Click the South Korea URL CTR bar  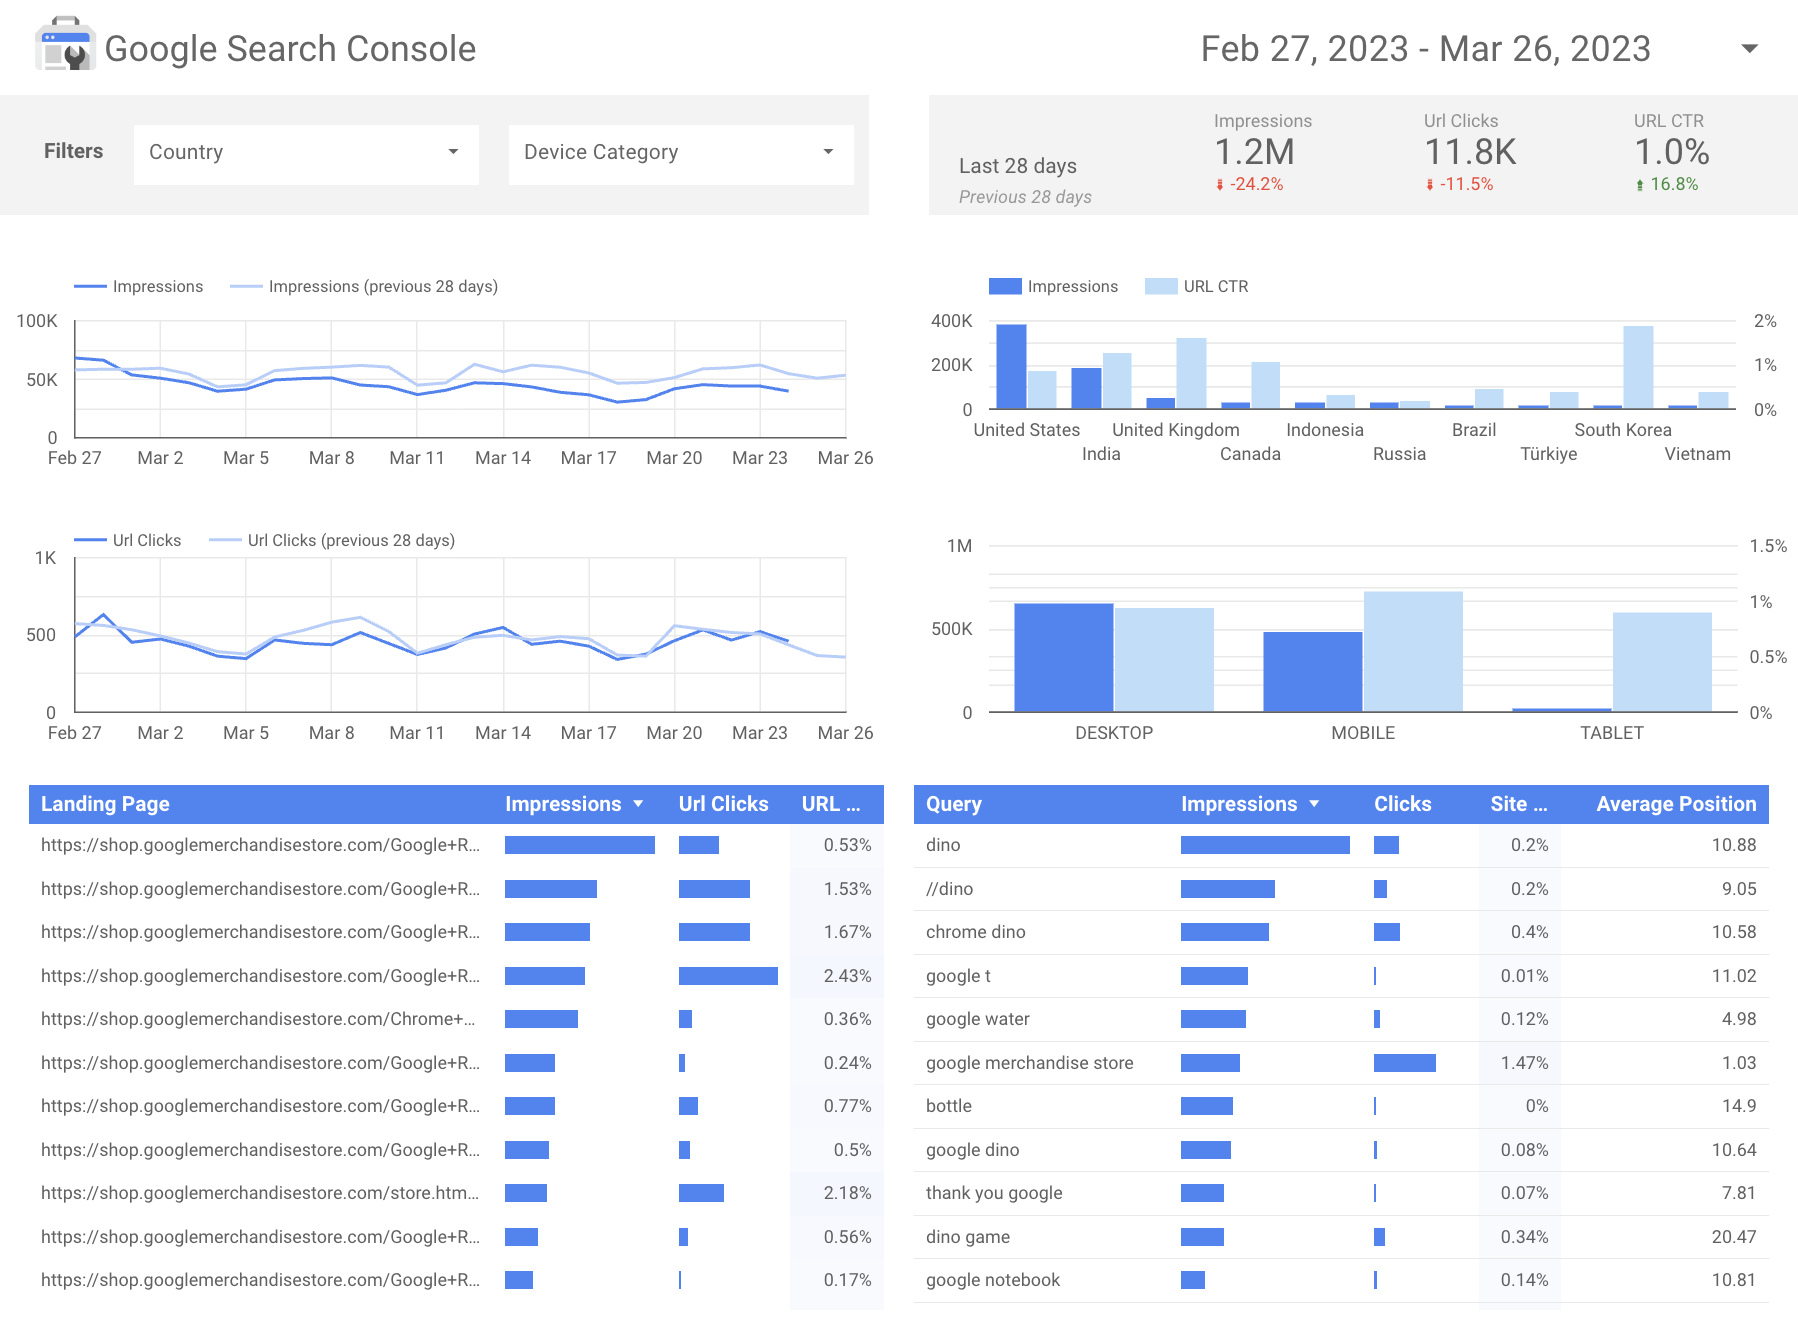1638,367
